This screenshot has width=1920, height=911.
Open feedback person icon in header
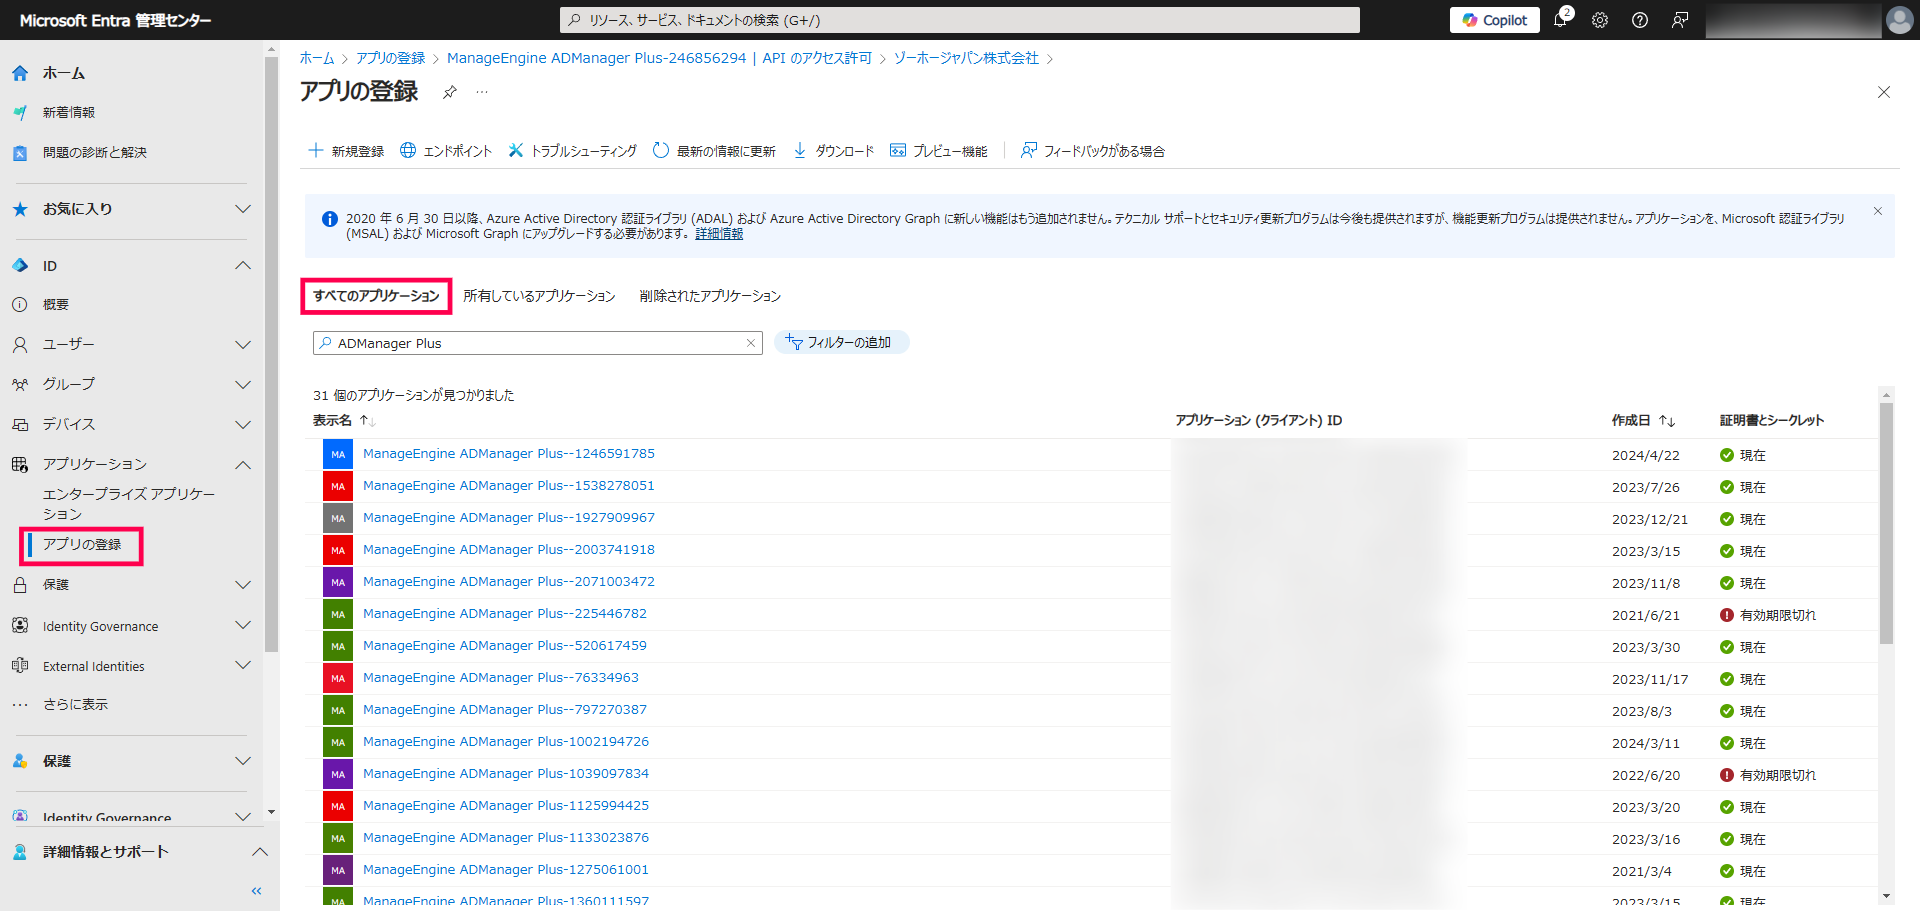1680,20
